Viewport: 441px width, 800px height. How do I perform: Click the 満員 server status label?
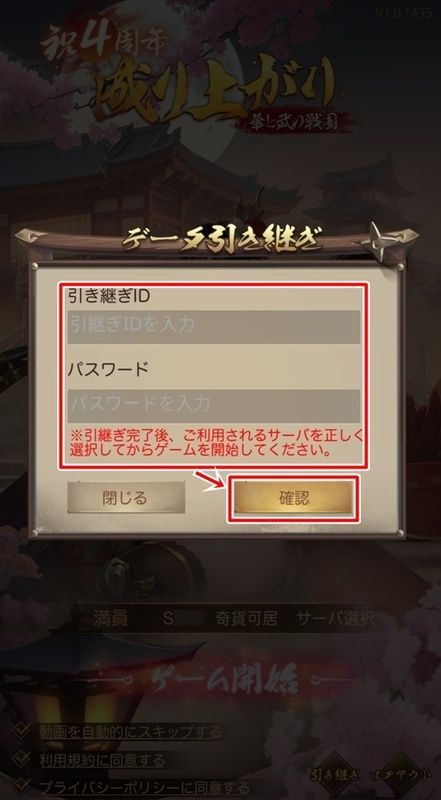[110, 618]
